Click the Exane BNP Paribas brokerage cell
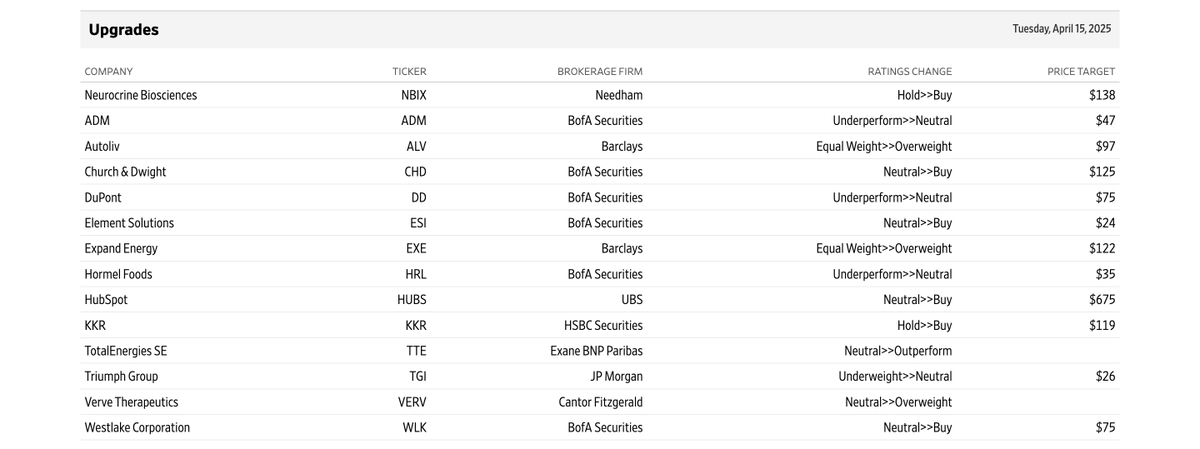Screen dimensions: 1200x449 597,351
